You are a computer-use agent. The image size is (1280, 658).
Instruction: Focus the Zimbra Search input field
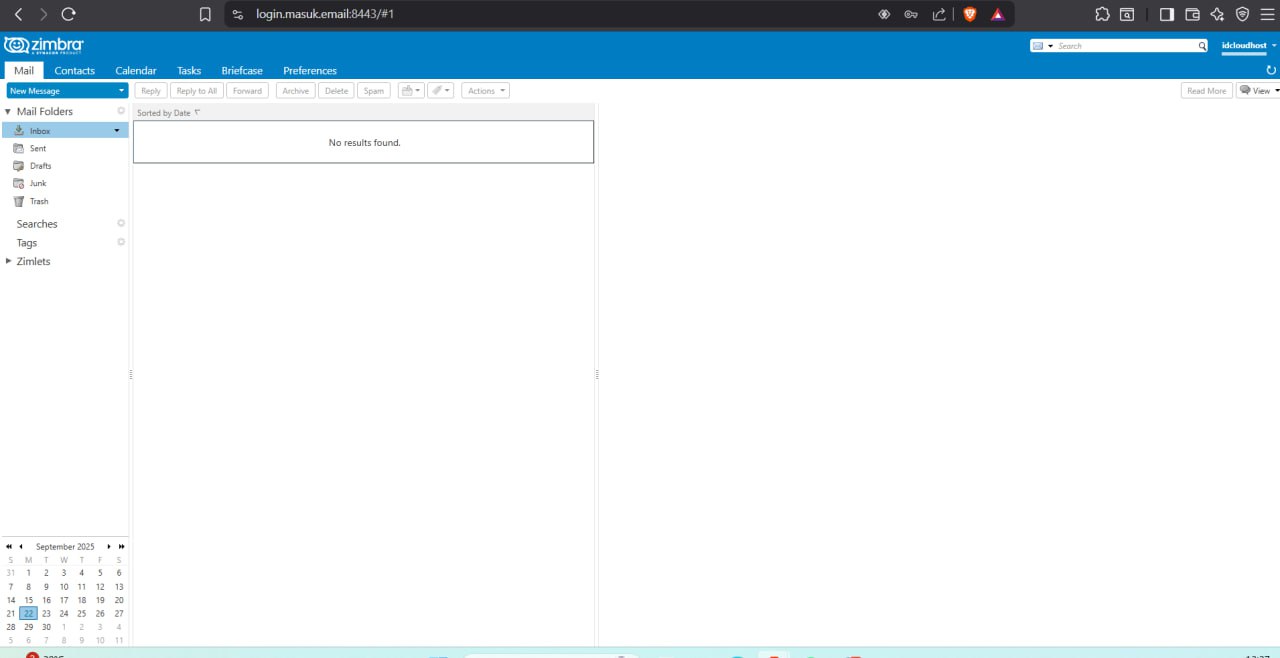point(1126,46)
